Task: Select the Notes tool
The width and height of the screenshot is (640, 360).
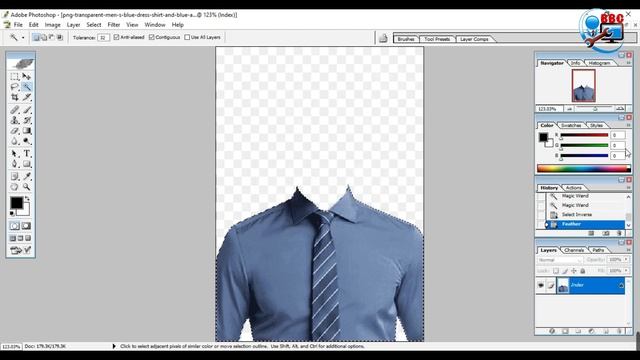Action: pyautogui.click(x=15, y=176)
